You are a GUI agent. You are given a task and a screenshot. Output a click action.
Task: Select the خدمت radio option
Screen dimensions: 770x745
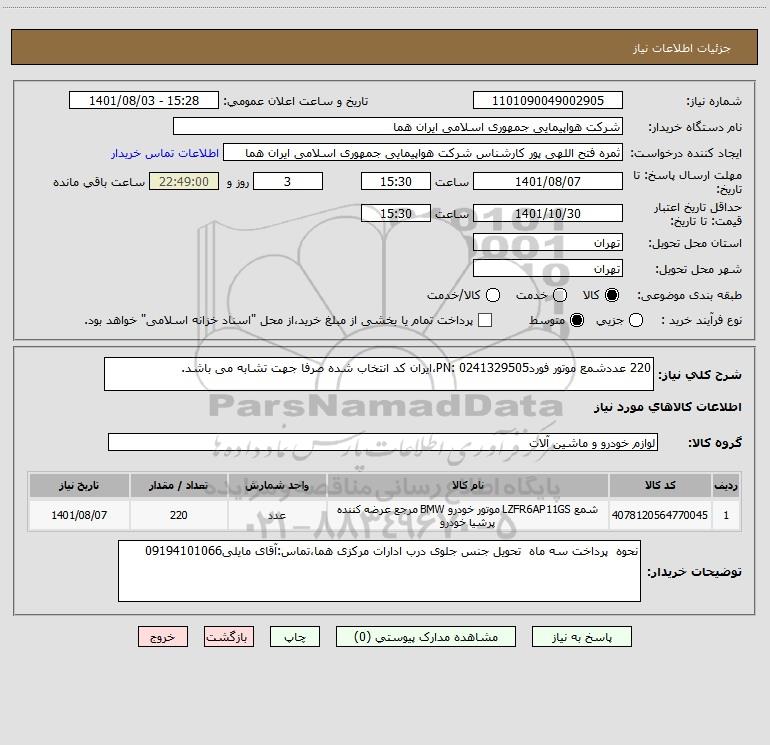point(560,295)
